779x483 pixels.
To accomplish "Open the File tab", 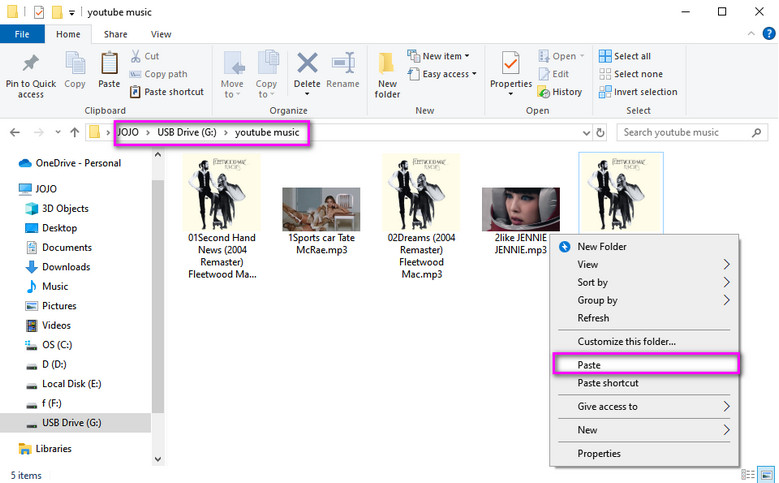I will point(22,34).
